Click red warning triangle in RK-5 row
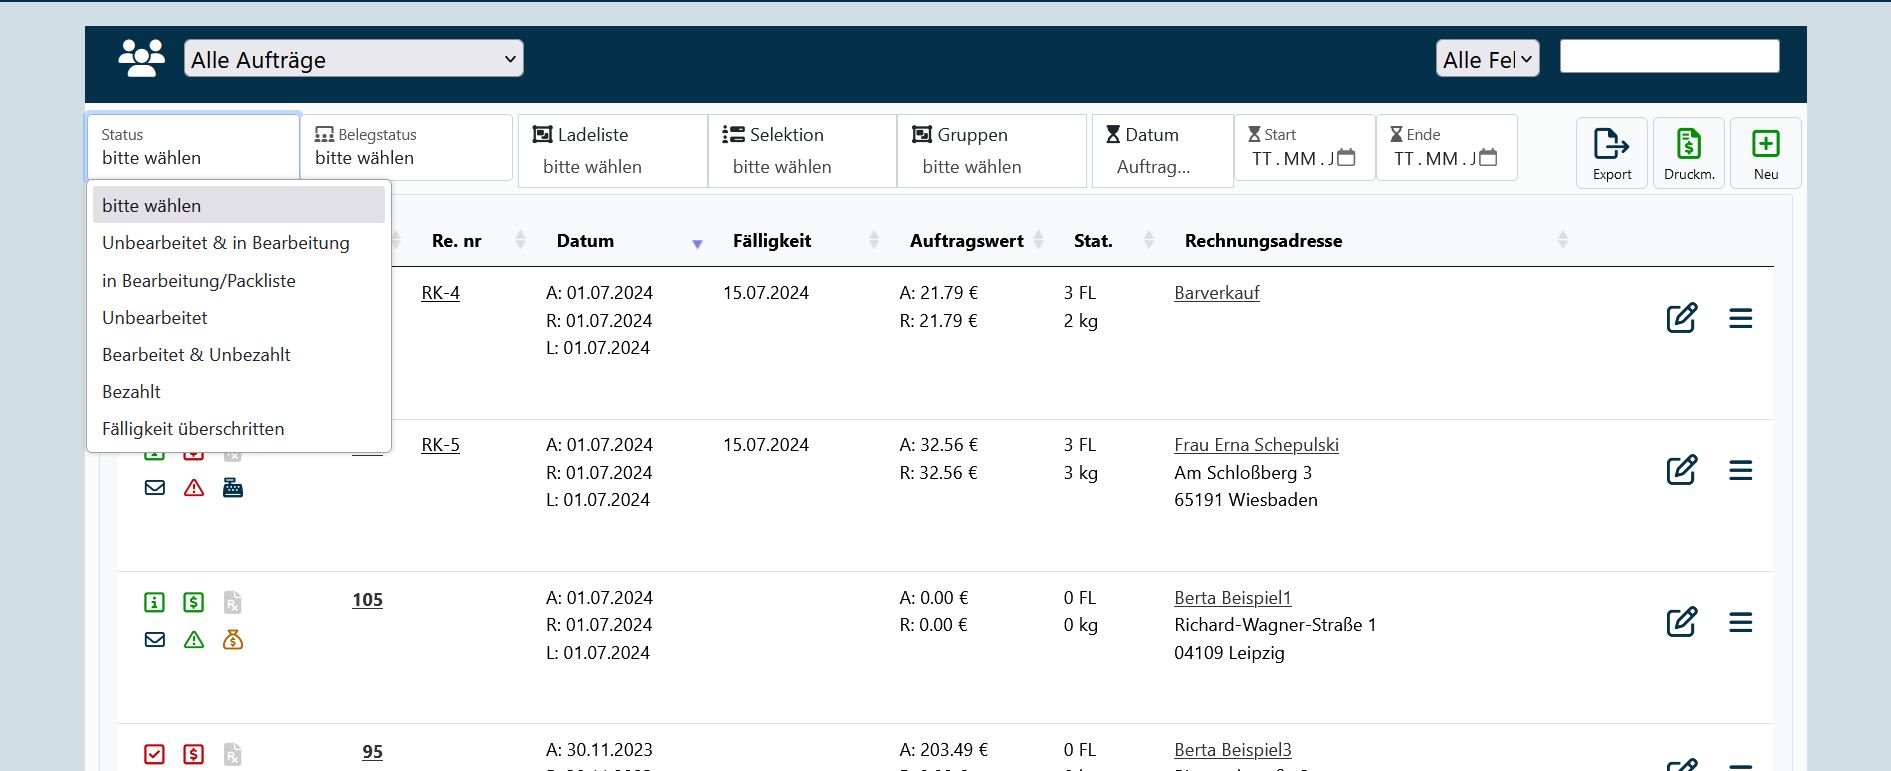 (x=194, y=488)
